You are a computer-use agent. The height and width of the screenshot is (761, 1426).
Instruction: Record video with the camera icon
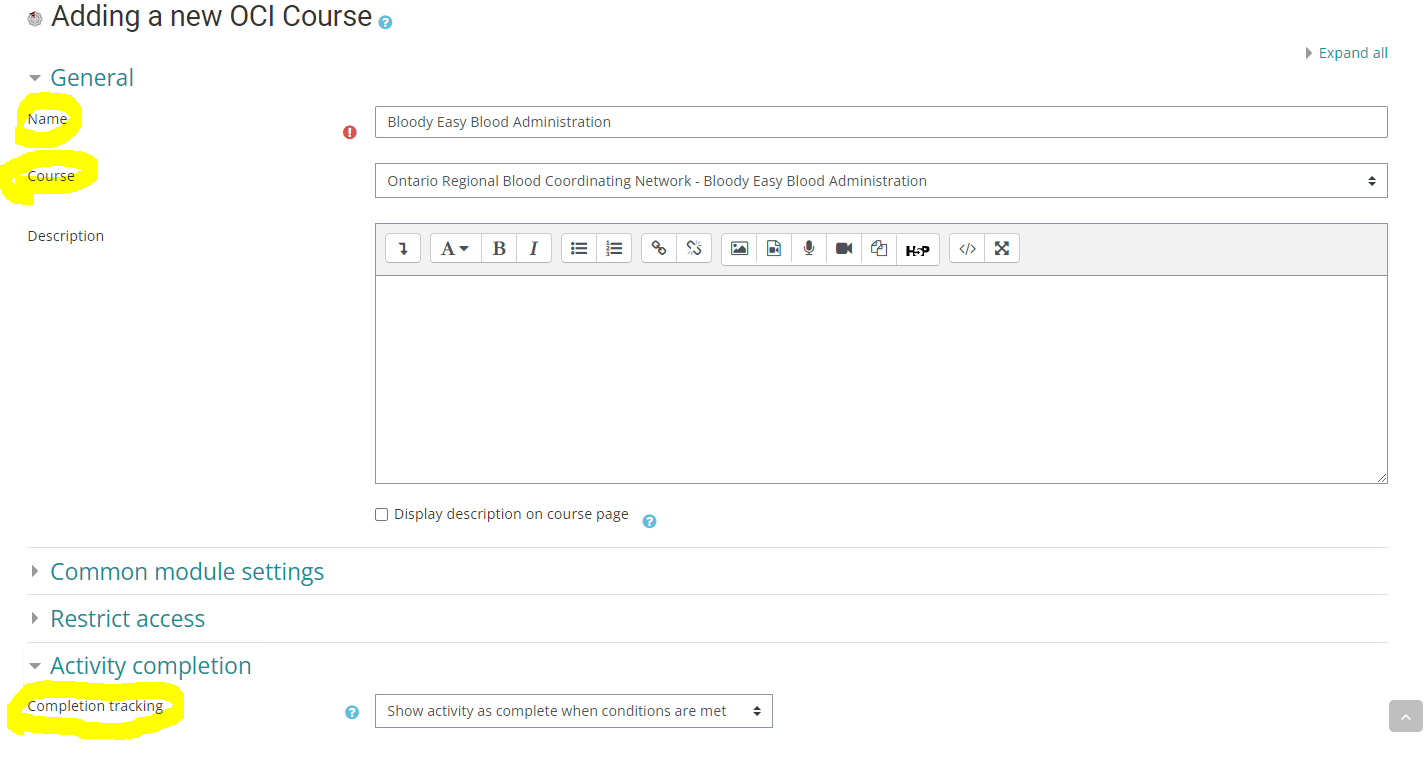(x=844, y=249)
